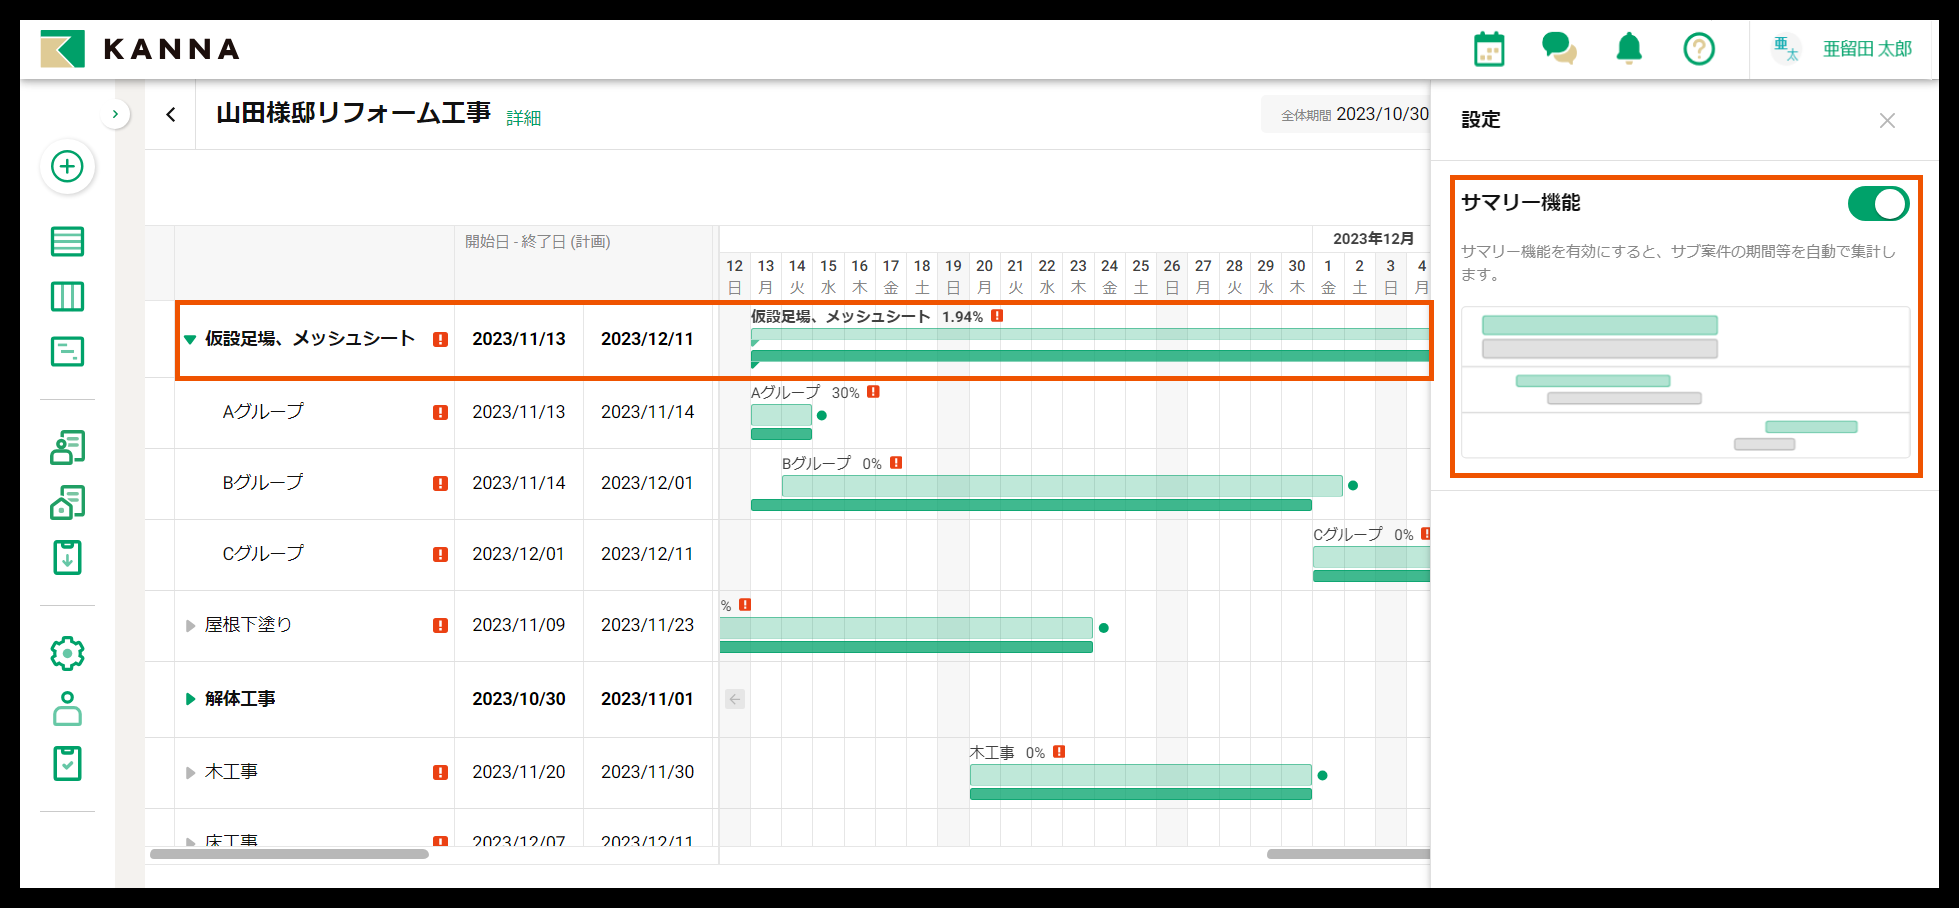Expand the 屋根下塗り row
1959x908 pixels.
tap(190, 626)
